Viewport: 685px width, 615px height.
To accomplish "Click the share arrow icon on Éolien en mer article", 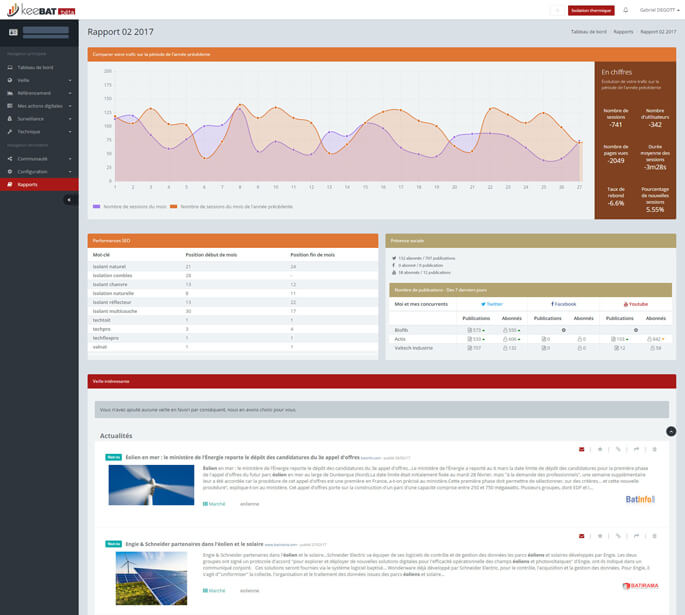I will click(636, 449).
